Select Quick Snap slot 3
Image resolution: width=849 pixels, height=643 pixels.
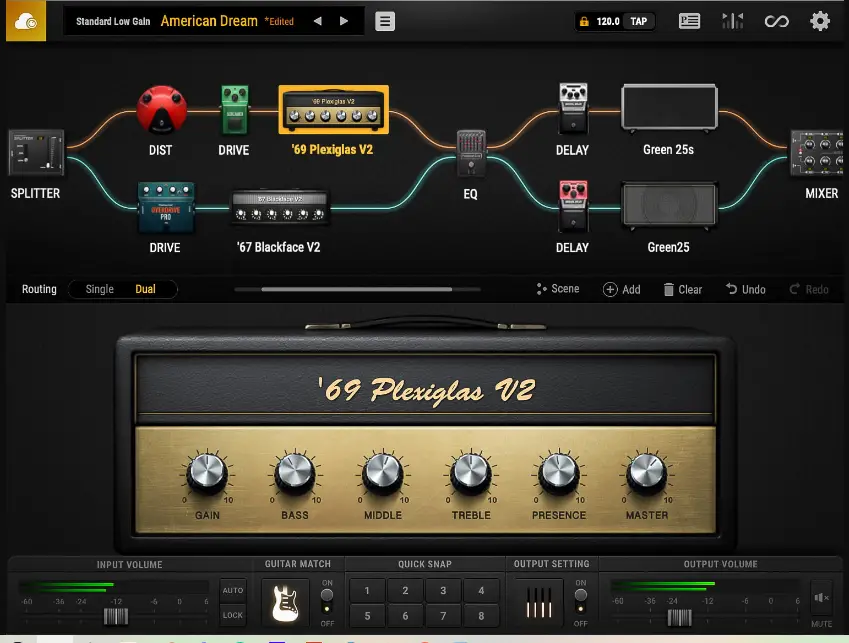coord(443,590)
